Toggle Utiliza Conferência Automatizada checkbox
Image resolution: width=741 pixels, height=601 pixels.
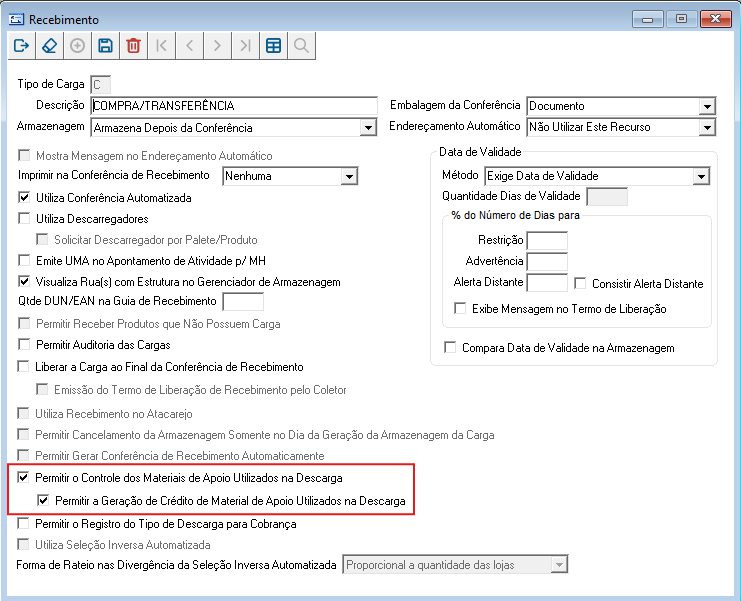24,197
